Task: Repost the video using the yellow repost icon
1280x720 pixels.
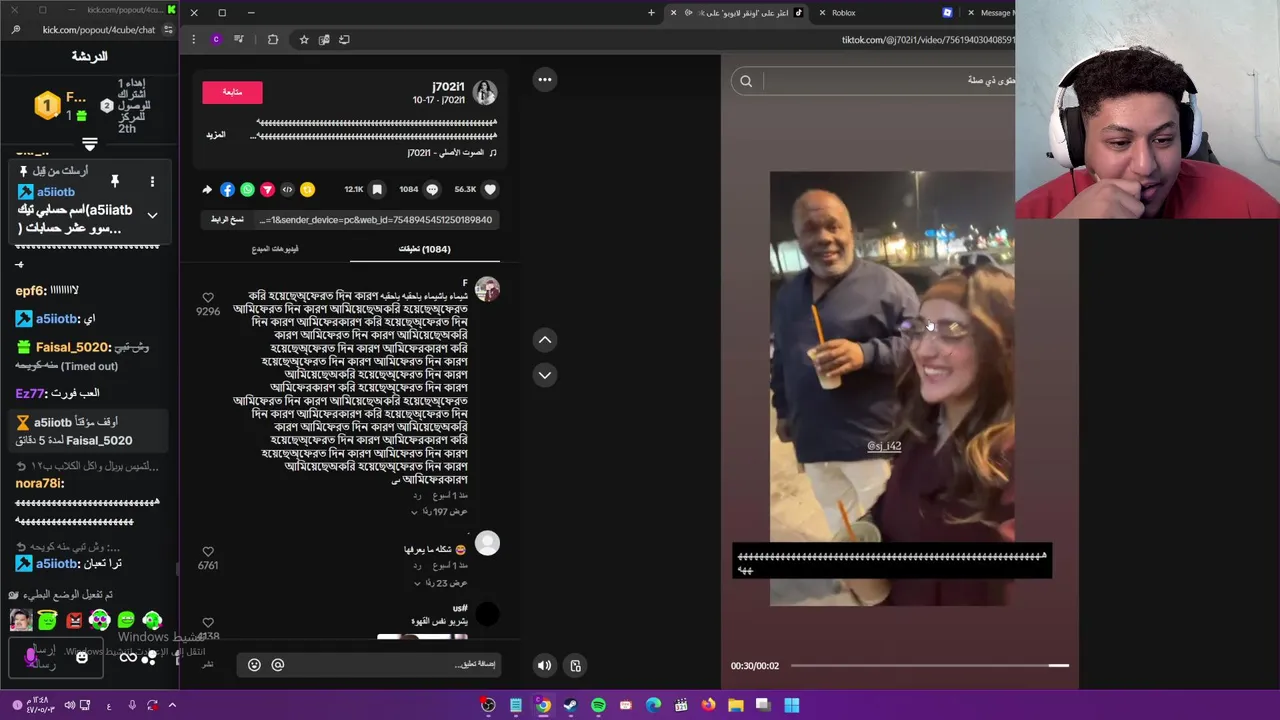Action: (307, 189)
